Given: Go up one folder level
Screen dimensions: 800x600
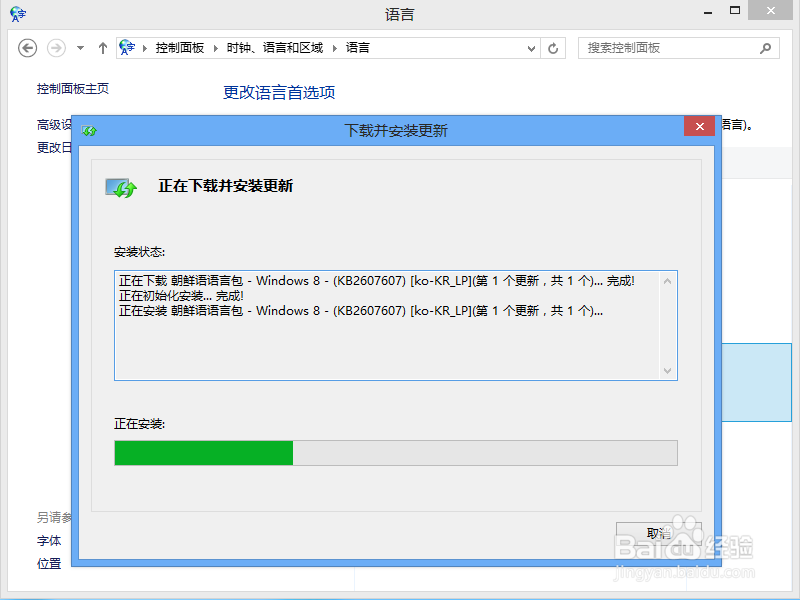Looking at the screenshot, I should point(103,48).
